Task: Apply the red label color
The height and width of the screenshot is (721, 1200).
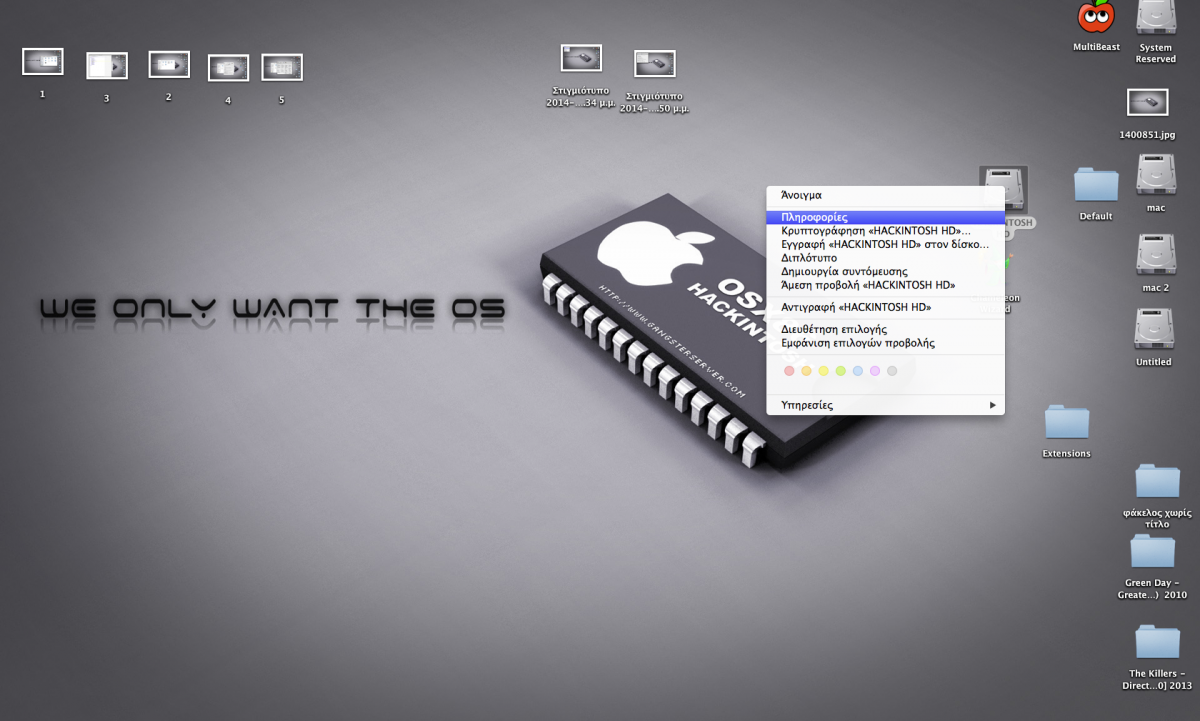Action: (x=789, y=371)
